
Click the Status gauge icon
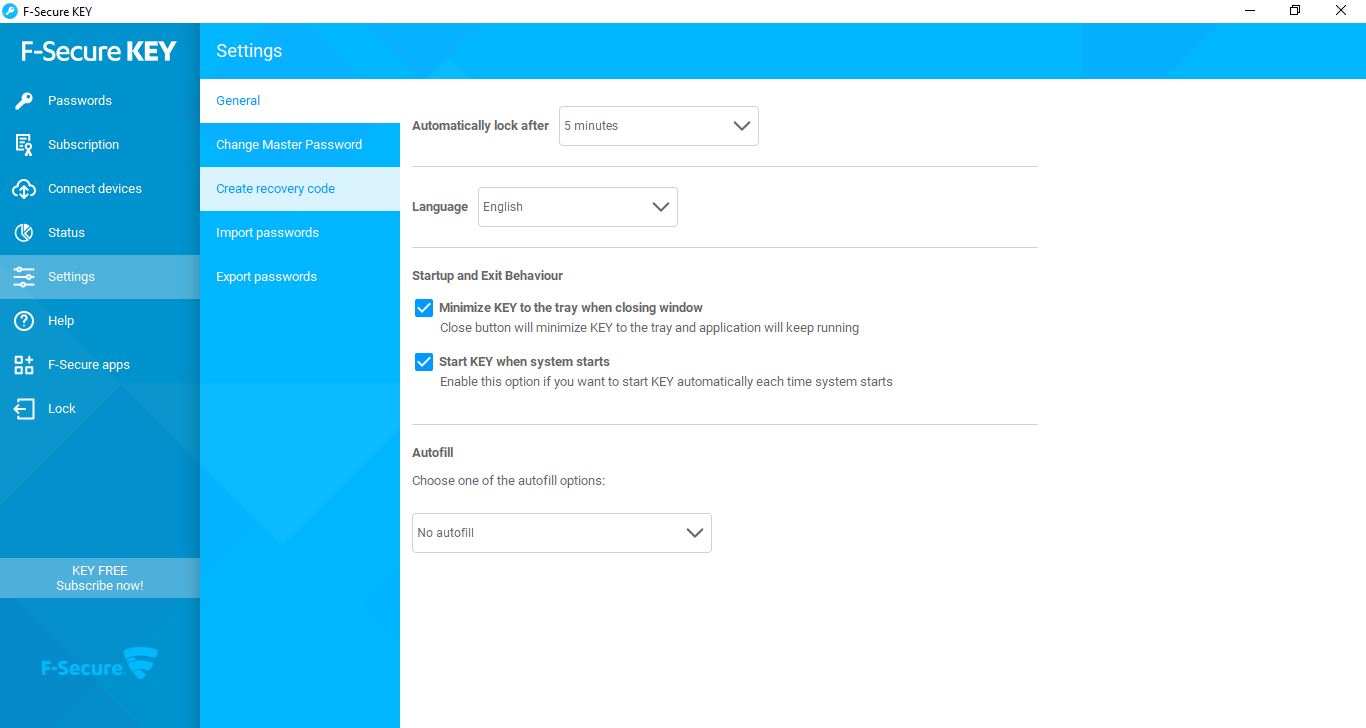tap(24, 232)
